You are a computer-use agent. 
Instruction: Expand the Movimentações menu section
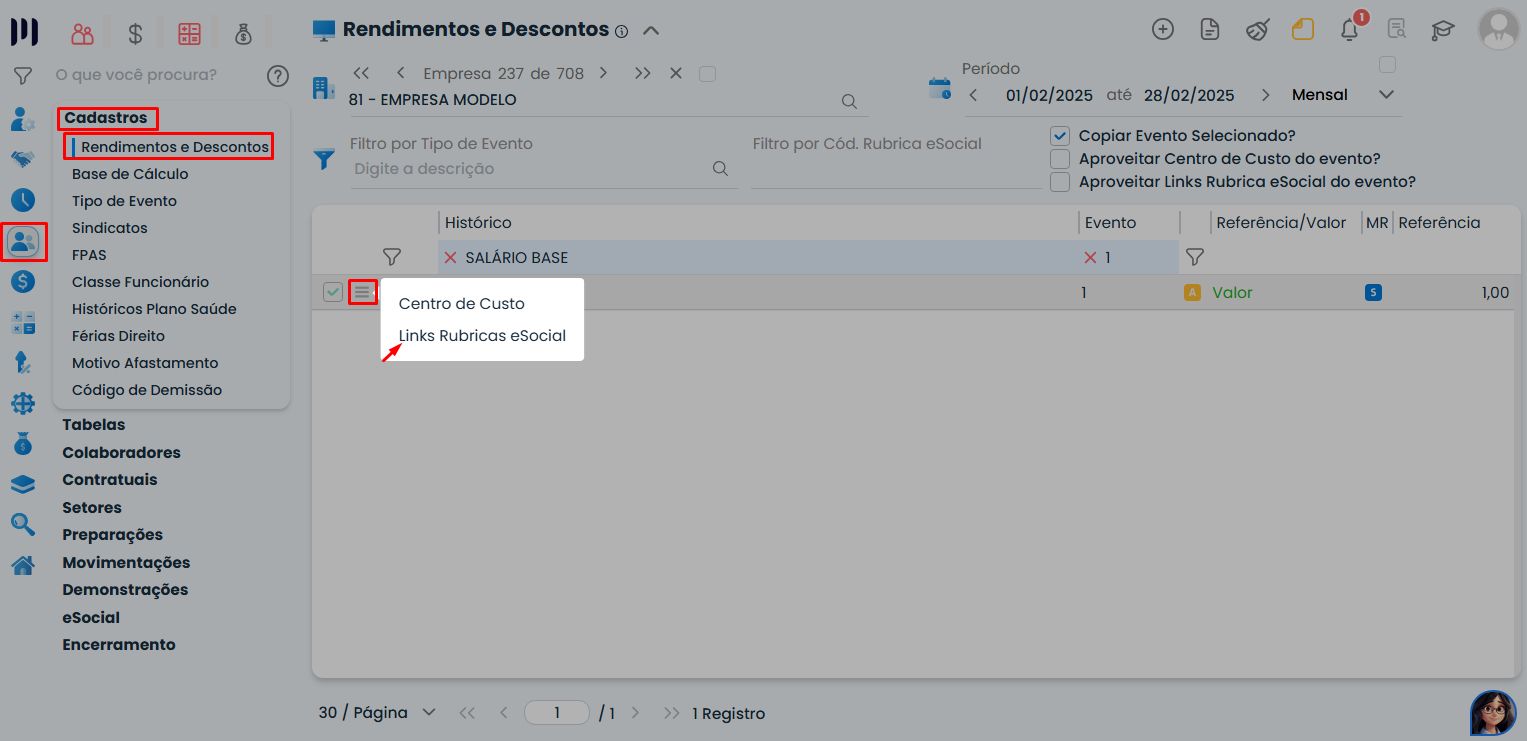(126, 562)
